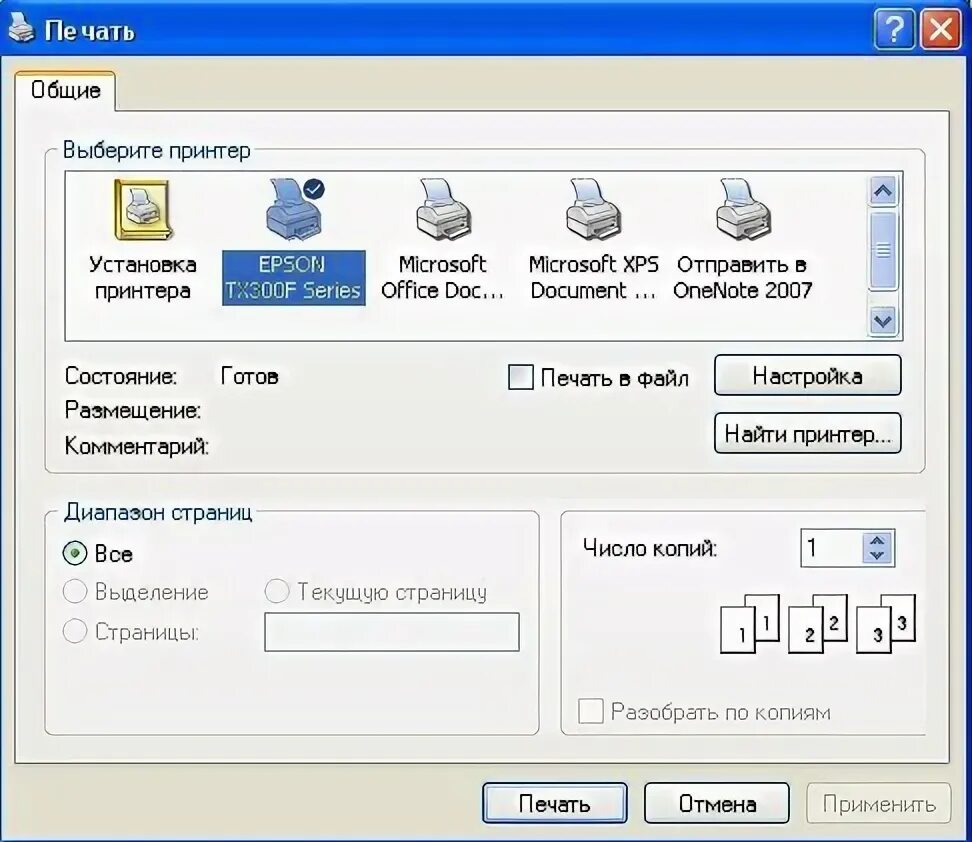Open the Общие tab

tap(65, 91)
